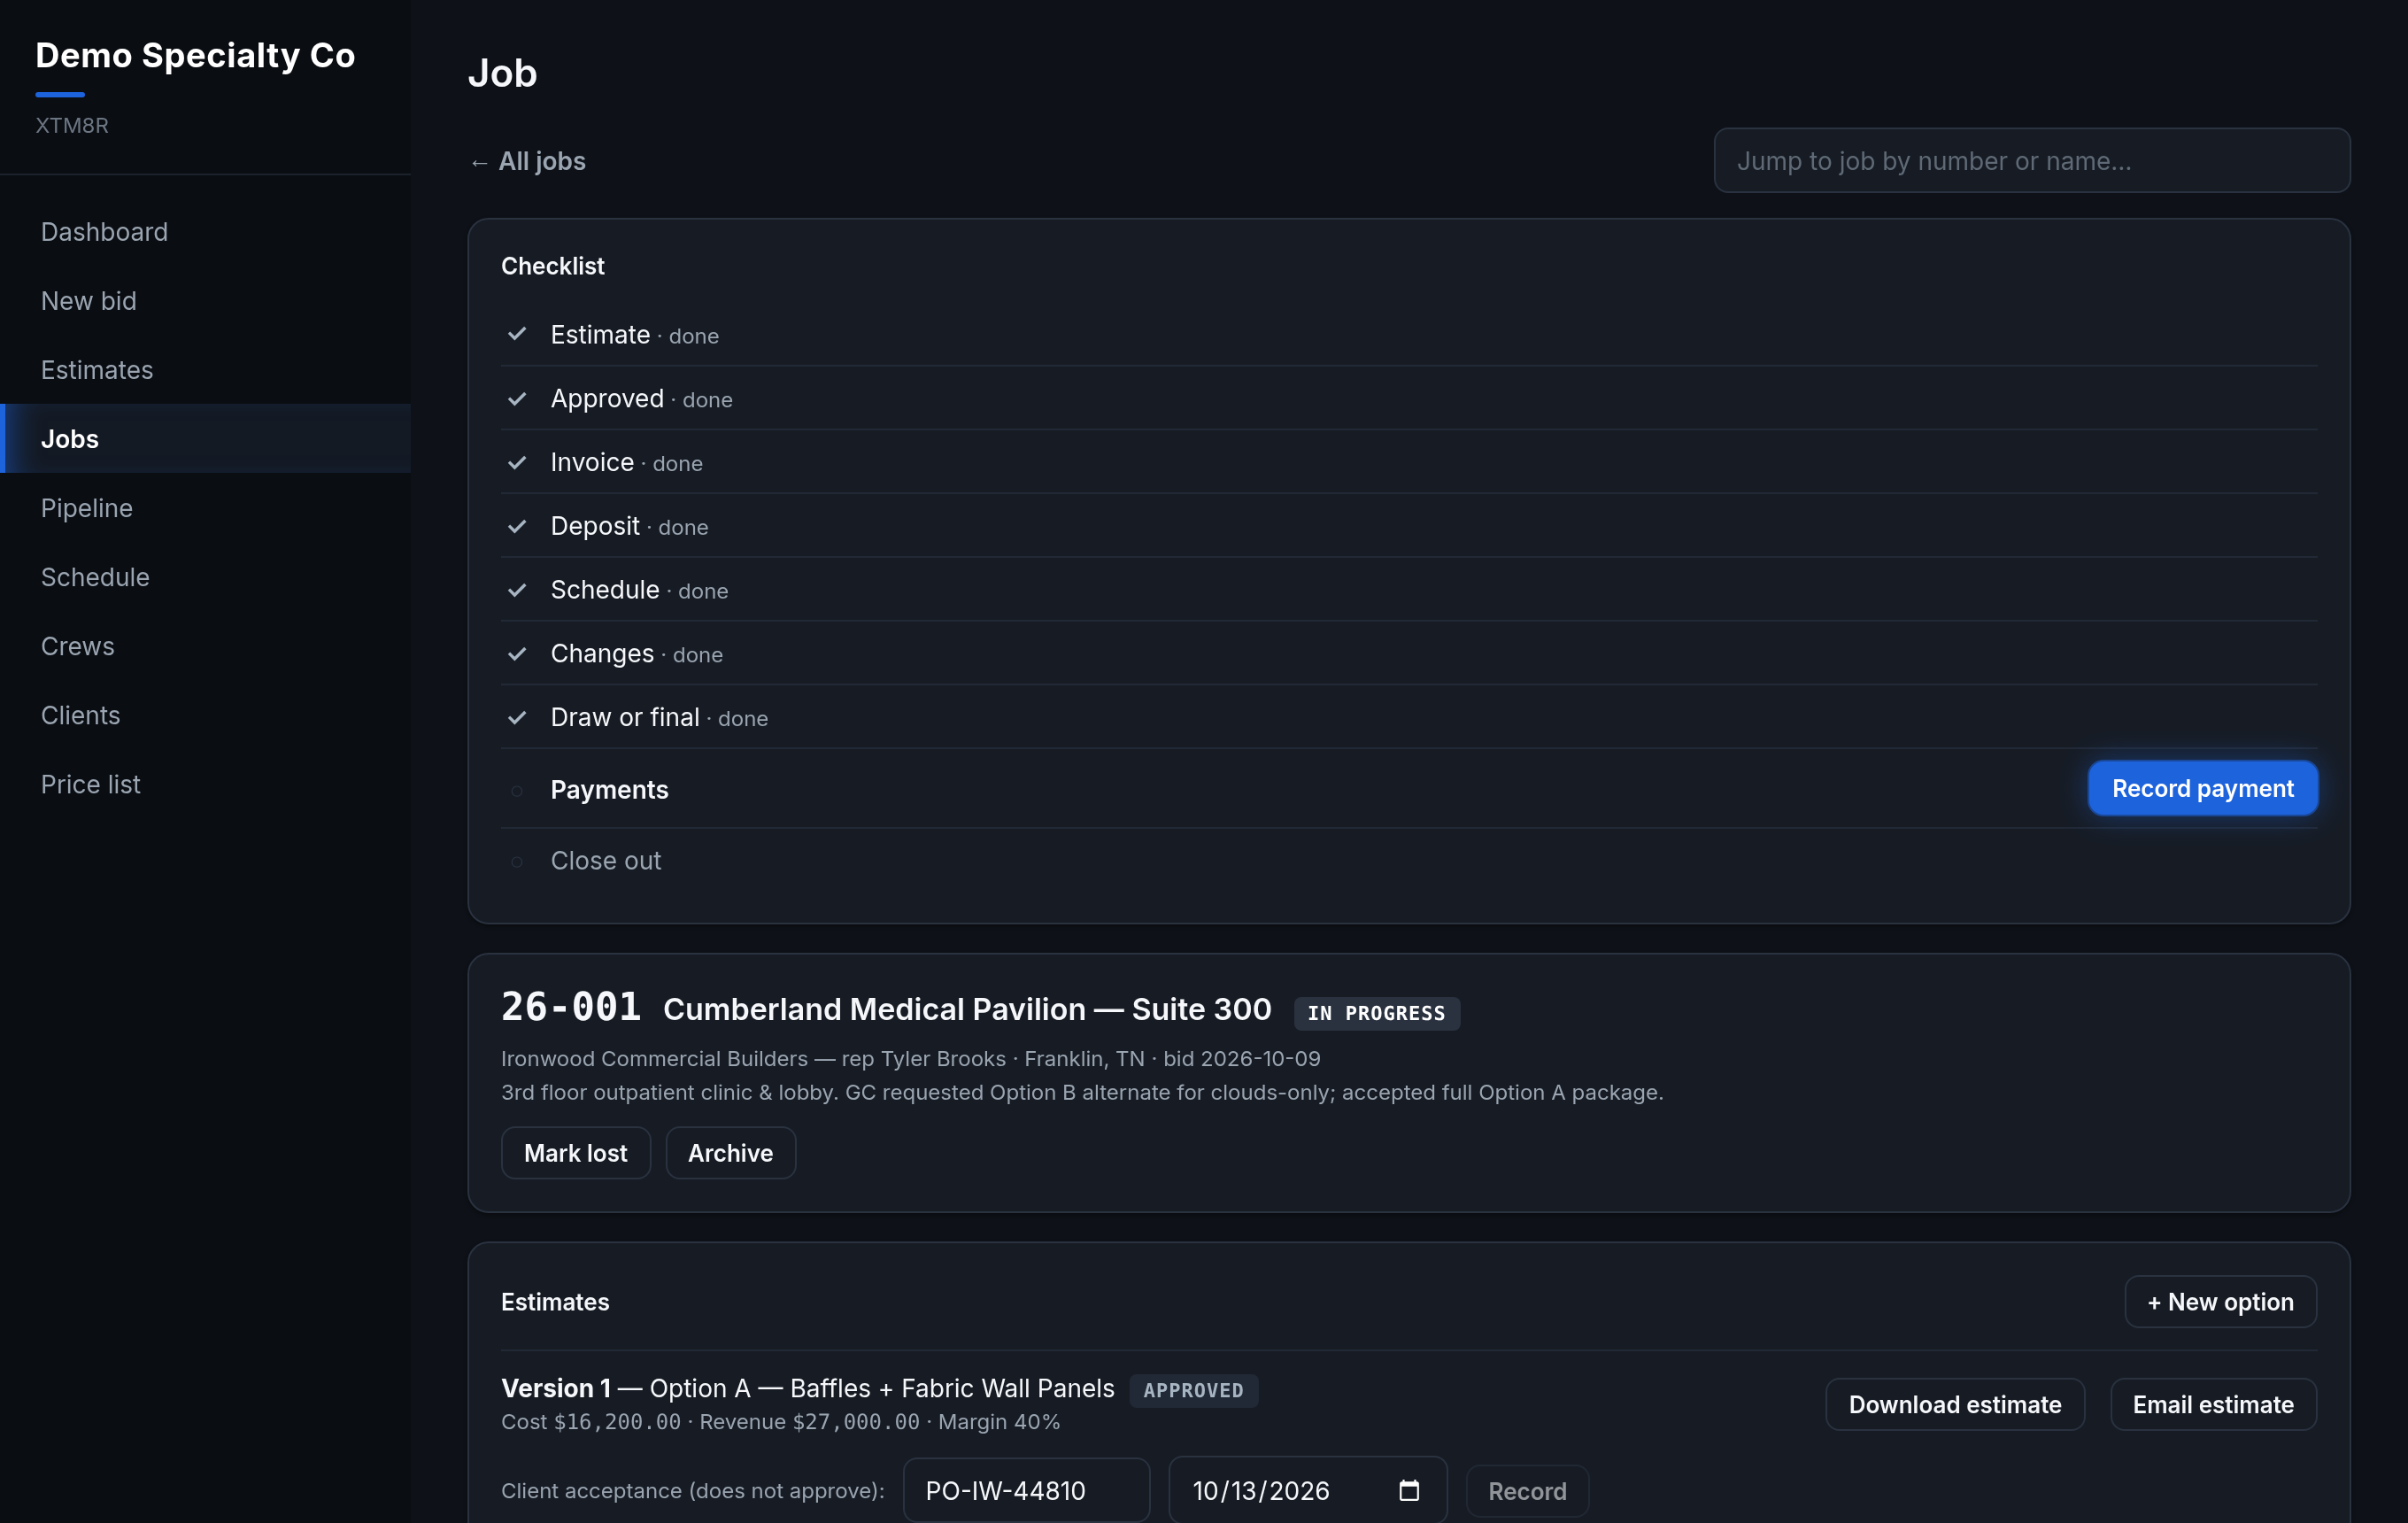The width and height of the screenshot is (2408, 1523).
Task: Click the PO-IW-44810 acceptance field
Action: (1027, 1490)
